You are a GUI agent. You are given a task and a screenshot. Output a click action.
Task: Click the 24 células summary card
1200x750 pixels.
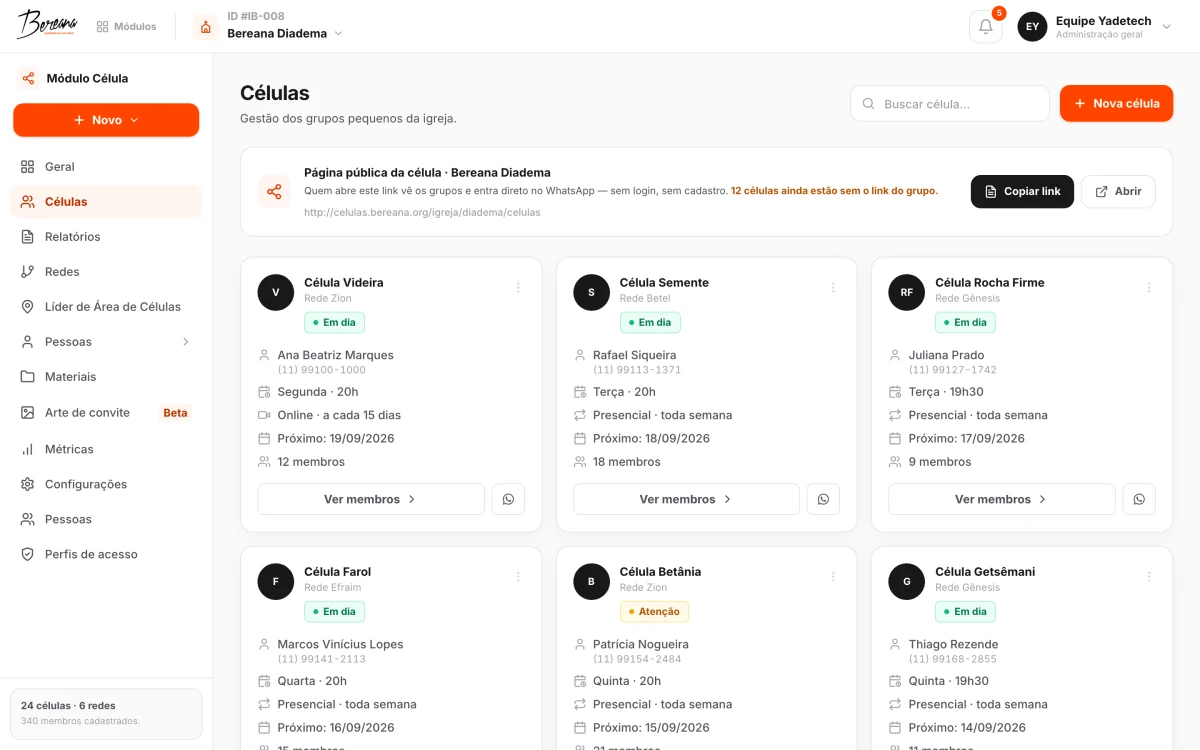click(106, 714)
